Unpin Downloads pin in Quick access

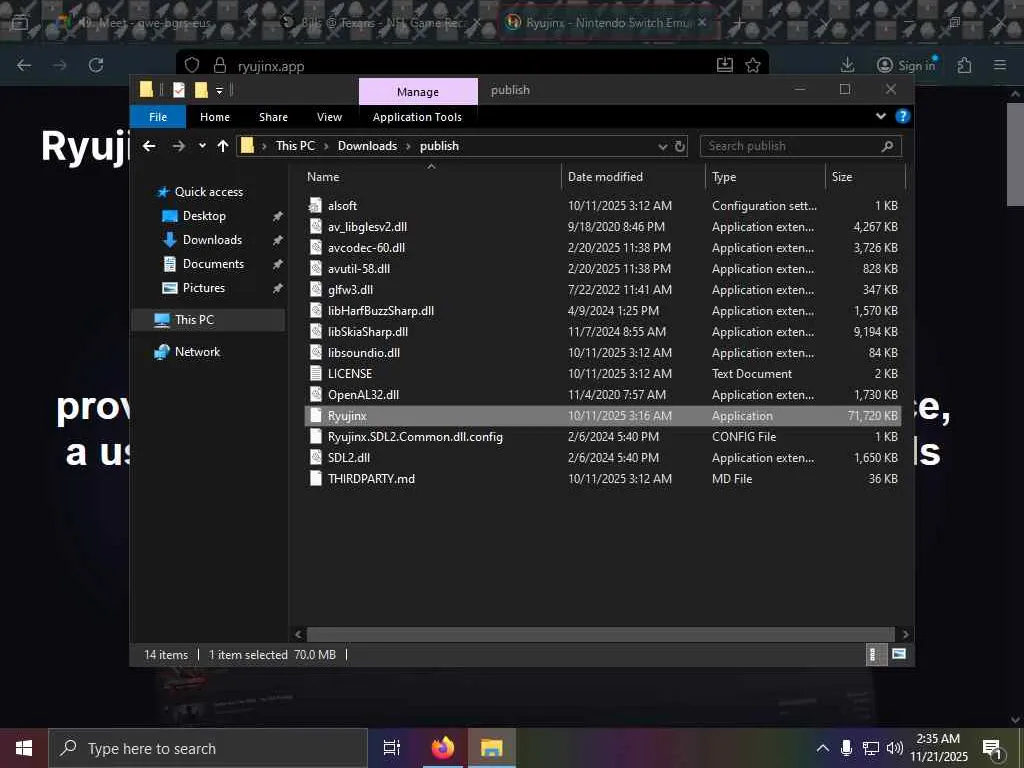[278, 240]
